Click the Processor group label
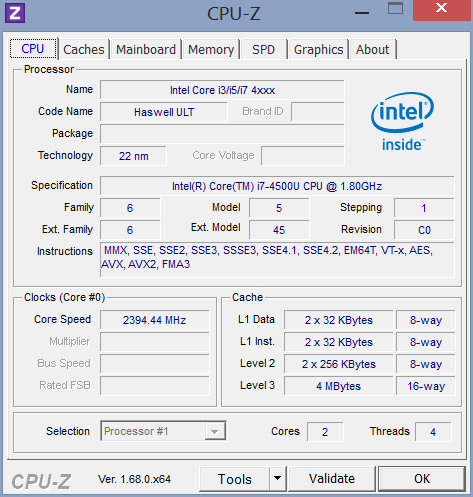This screenshot has height=497, width=473. click(49, 69)
